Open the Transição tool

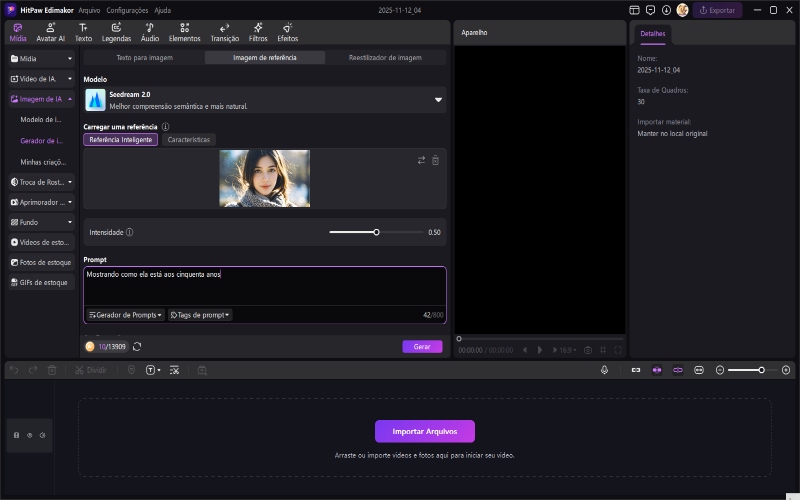[x=225, y=32]
